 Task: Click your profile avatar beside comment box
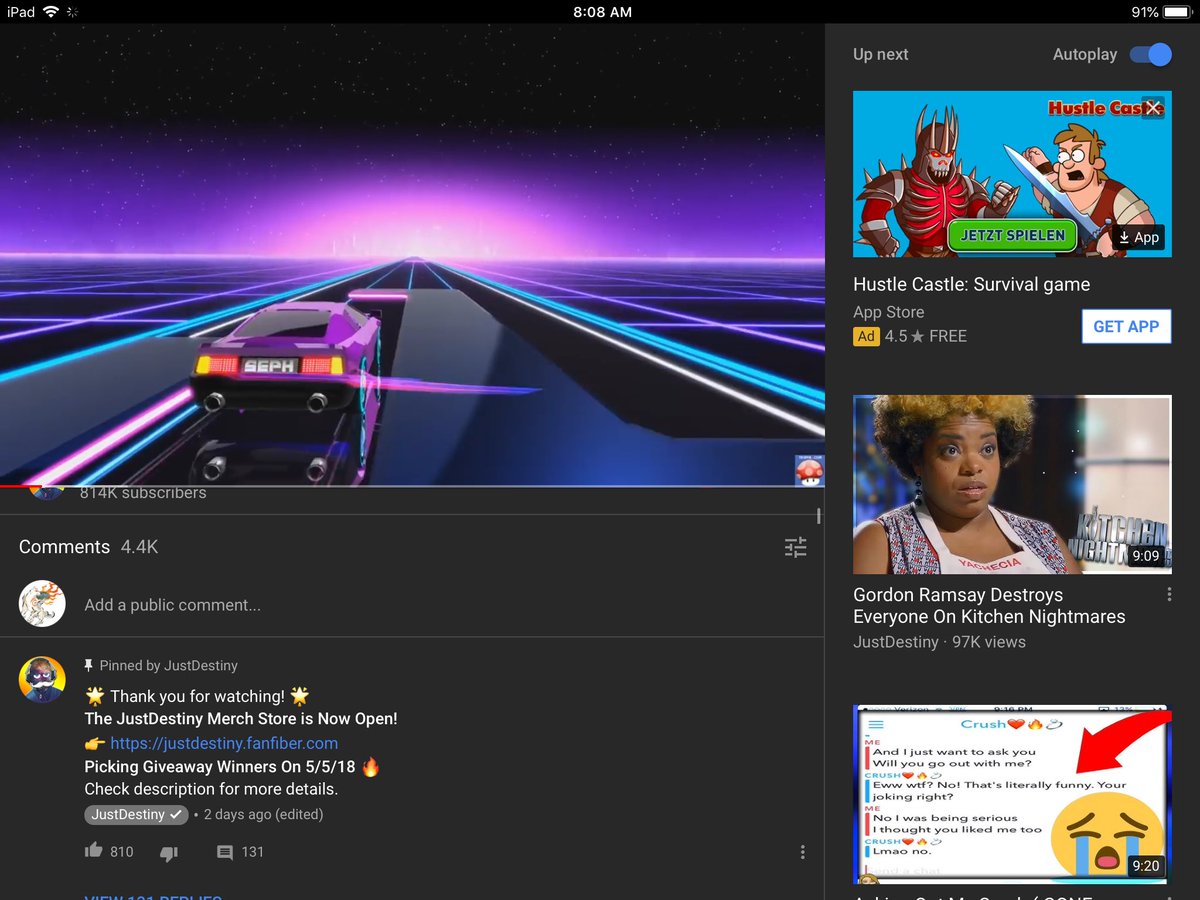42,604
